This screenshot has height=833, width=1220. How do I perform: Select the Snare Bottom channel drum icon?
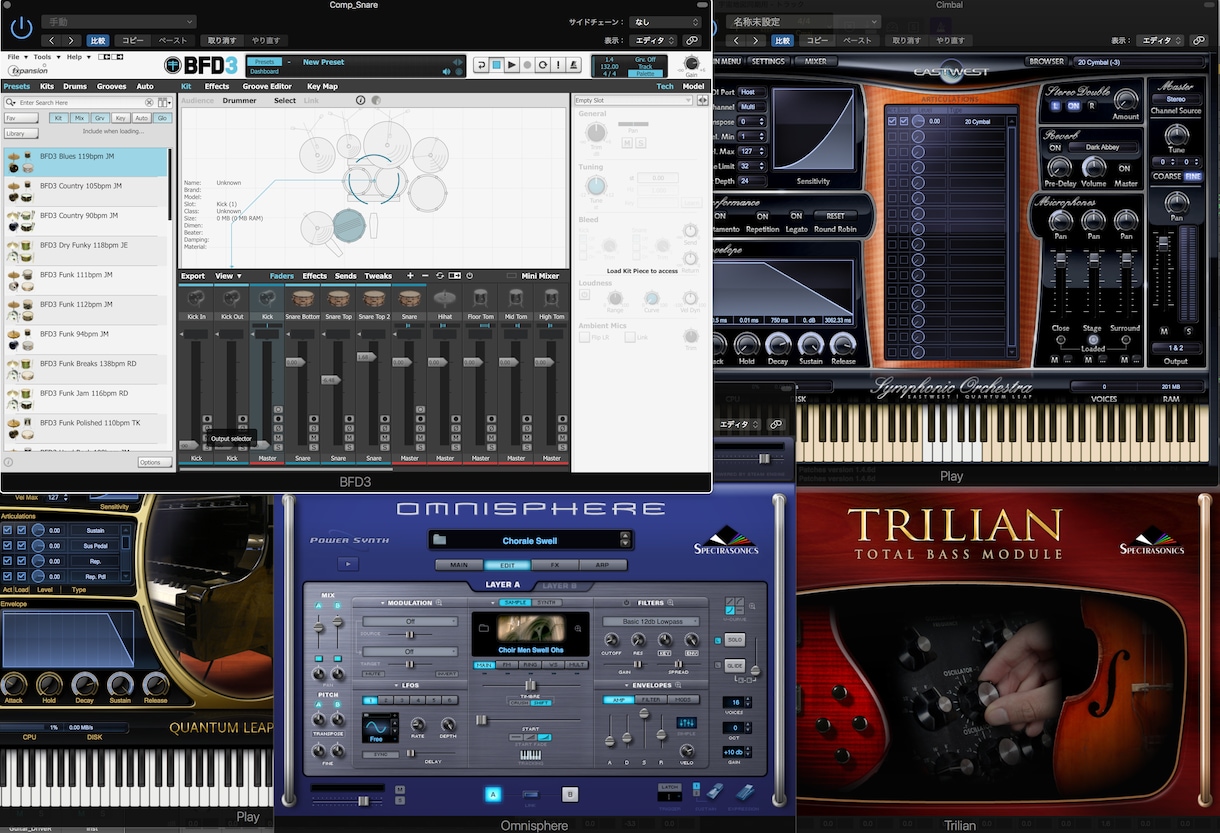(302, 298)
